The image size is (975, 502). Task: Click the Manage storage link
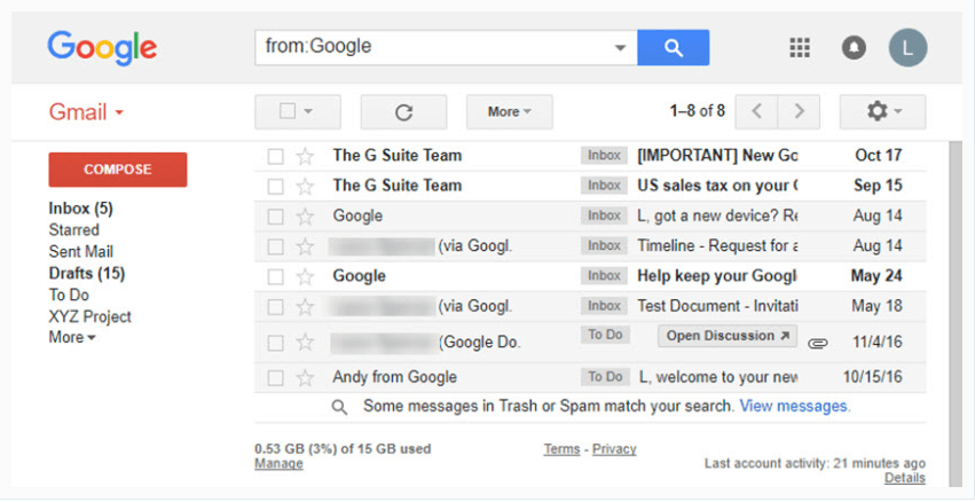coord(279,463)
